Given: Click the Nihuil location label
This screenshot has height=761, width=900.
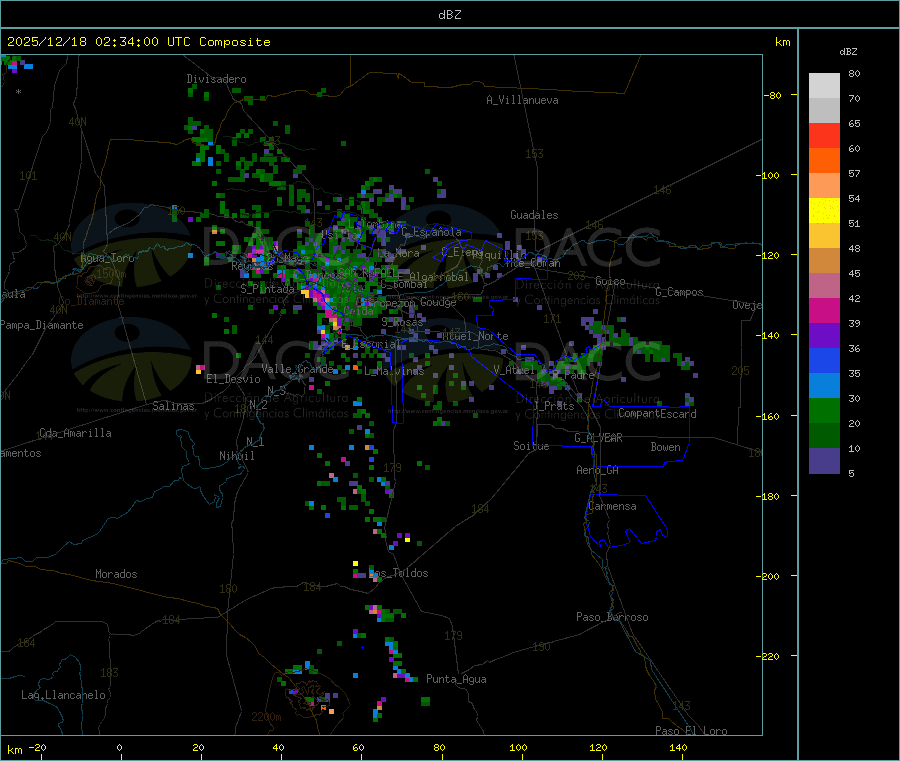Looking at the screenshot, I should [236, 456].
